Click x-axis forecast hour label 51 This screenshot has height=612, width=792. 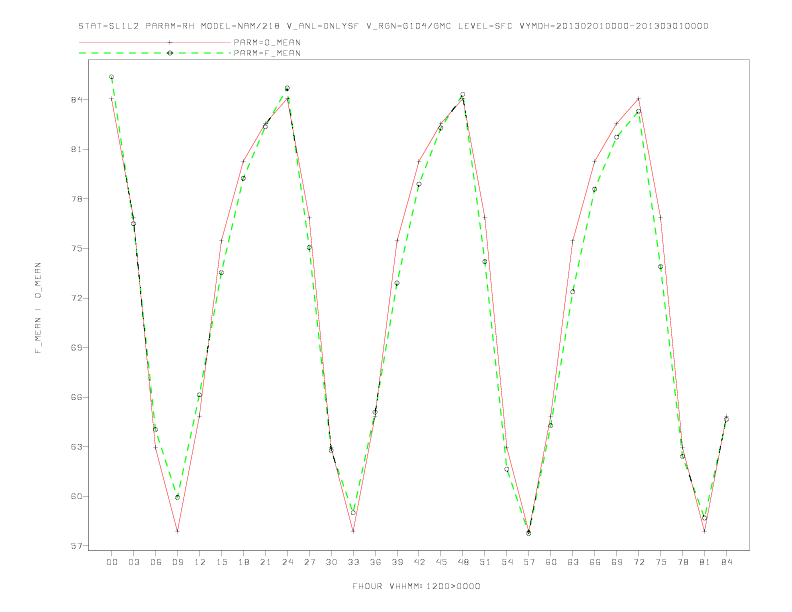pyautogui.click(x=485, y=562)
